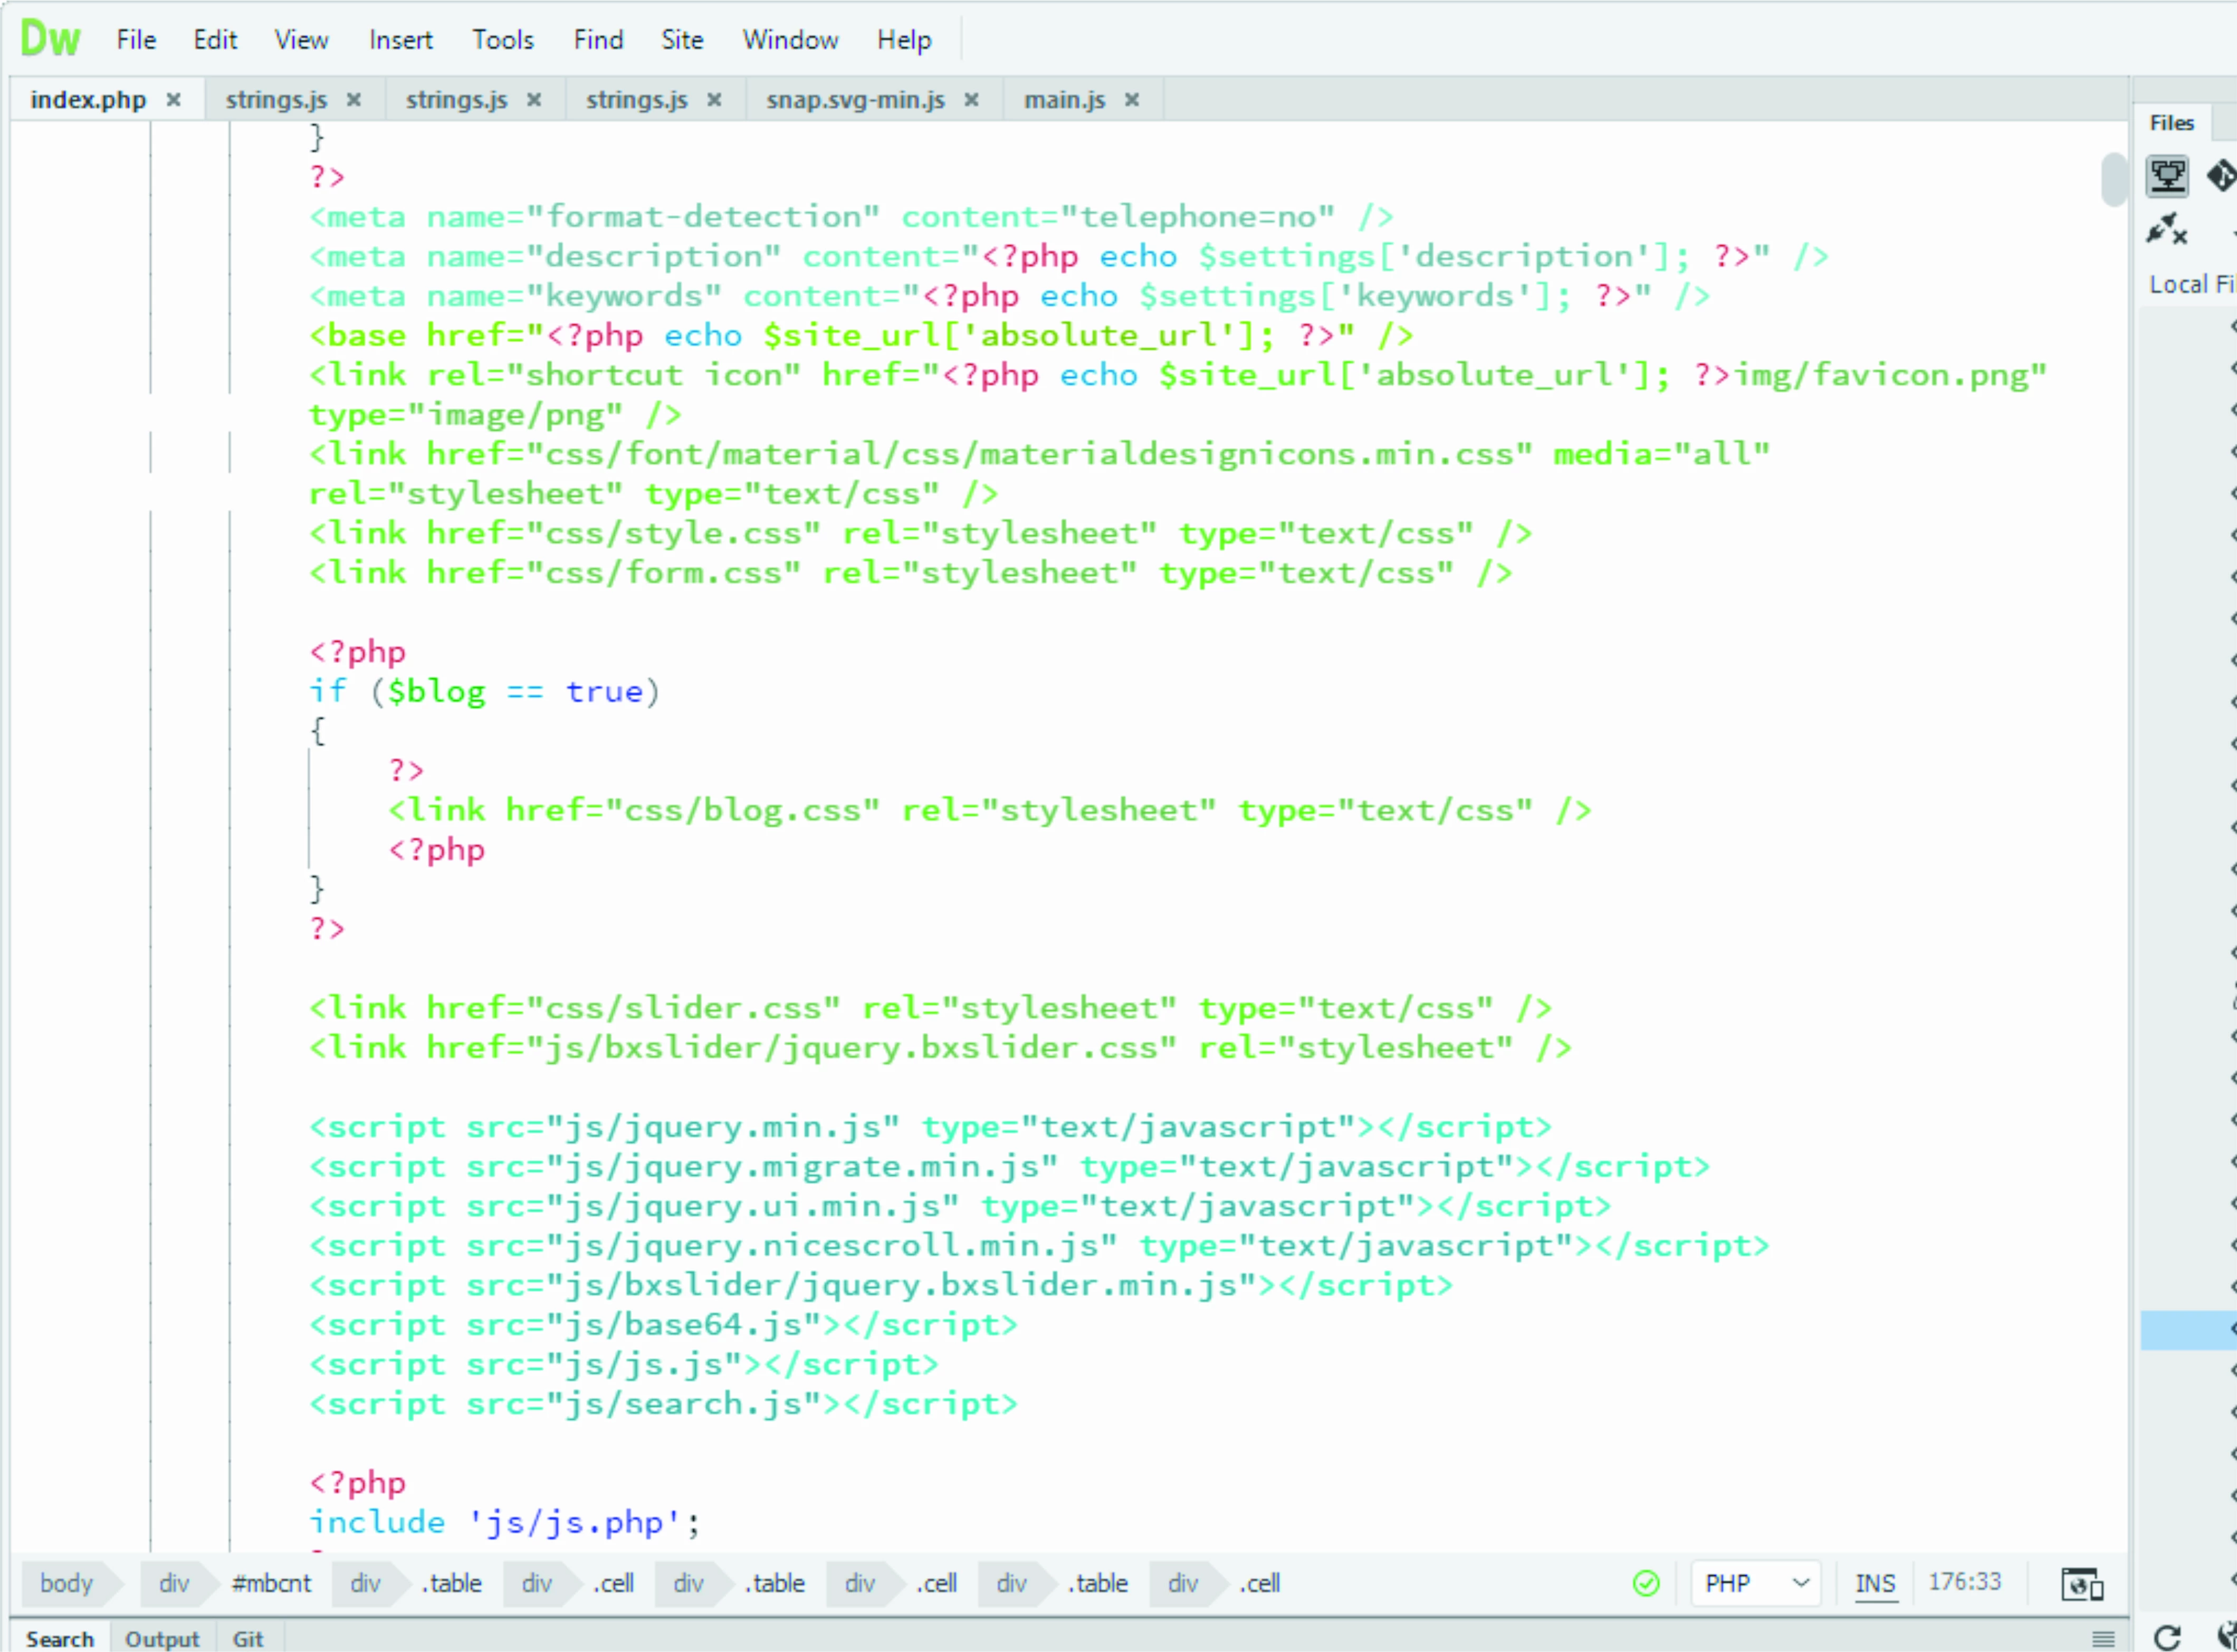2237x1652 pixels.
Task: Open the Git panel tab at bottom
Action: click(x=247, y=1639)
